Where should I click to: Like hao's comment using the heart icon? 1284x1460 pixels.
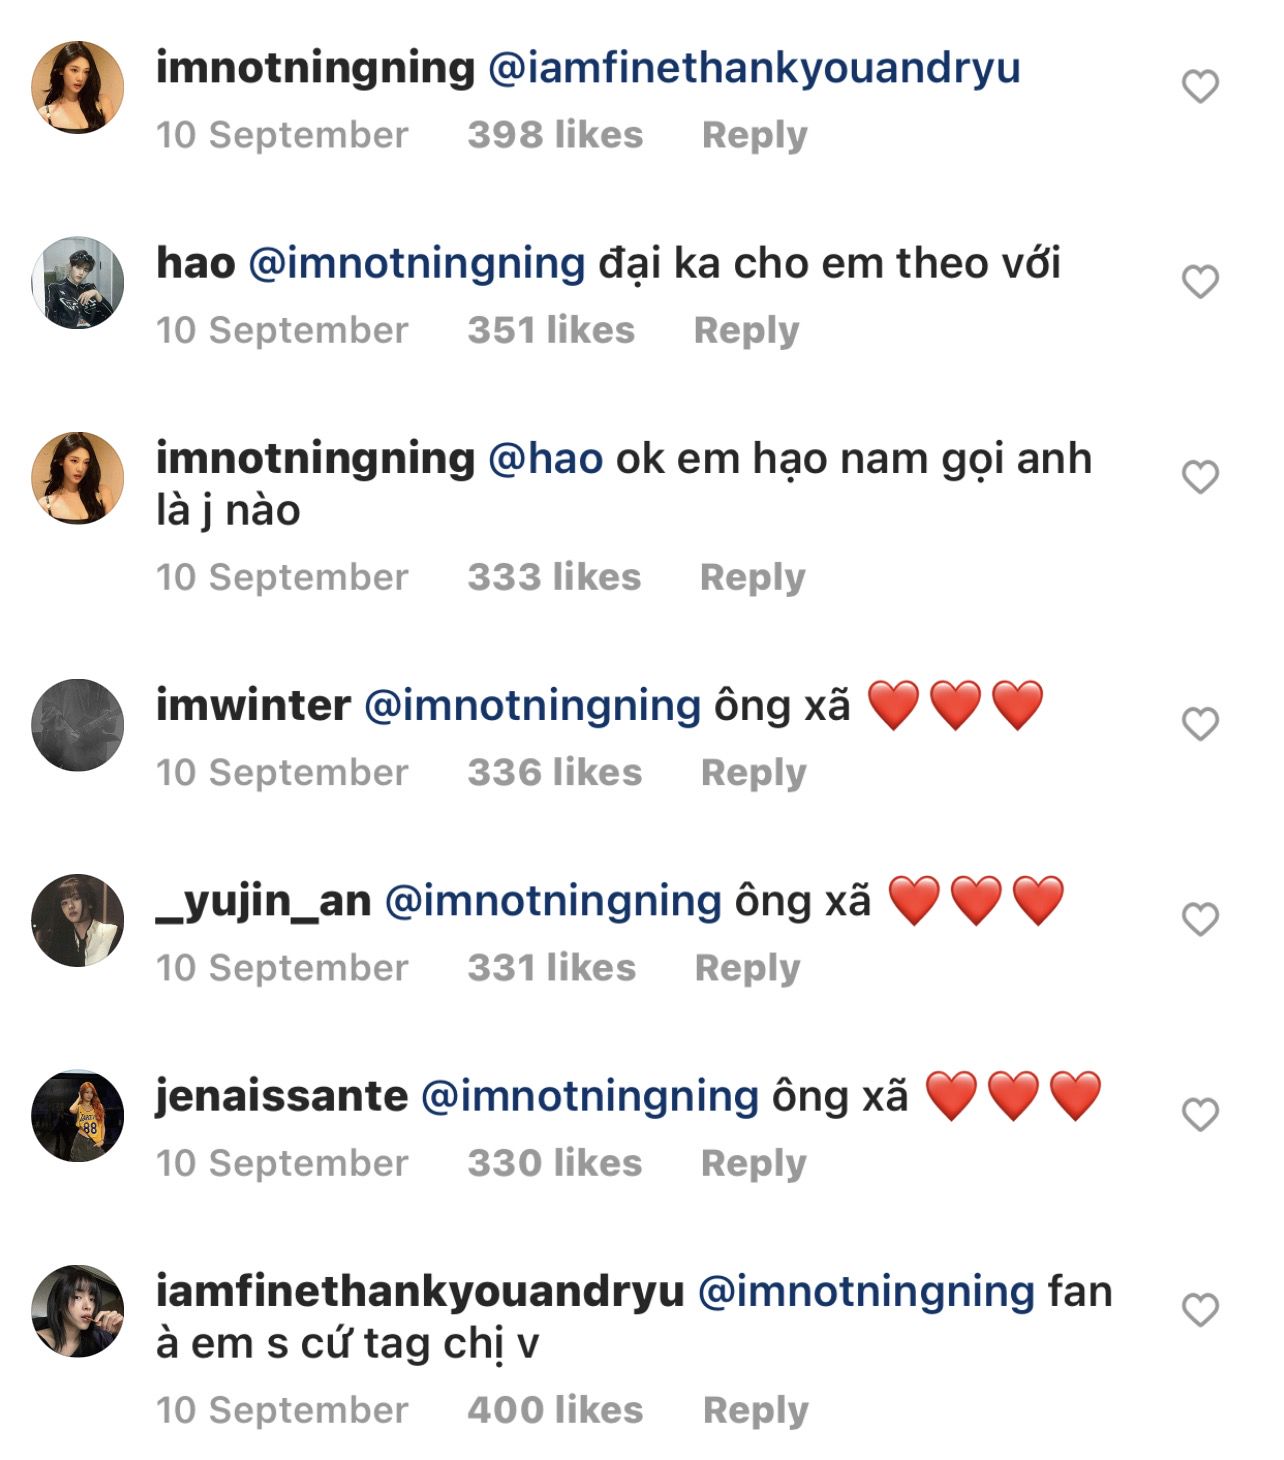pos(1200,282)
